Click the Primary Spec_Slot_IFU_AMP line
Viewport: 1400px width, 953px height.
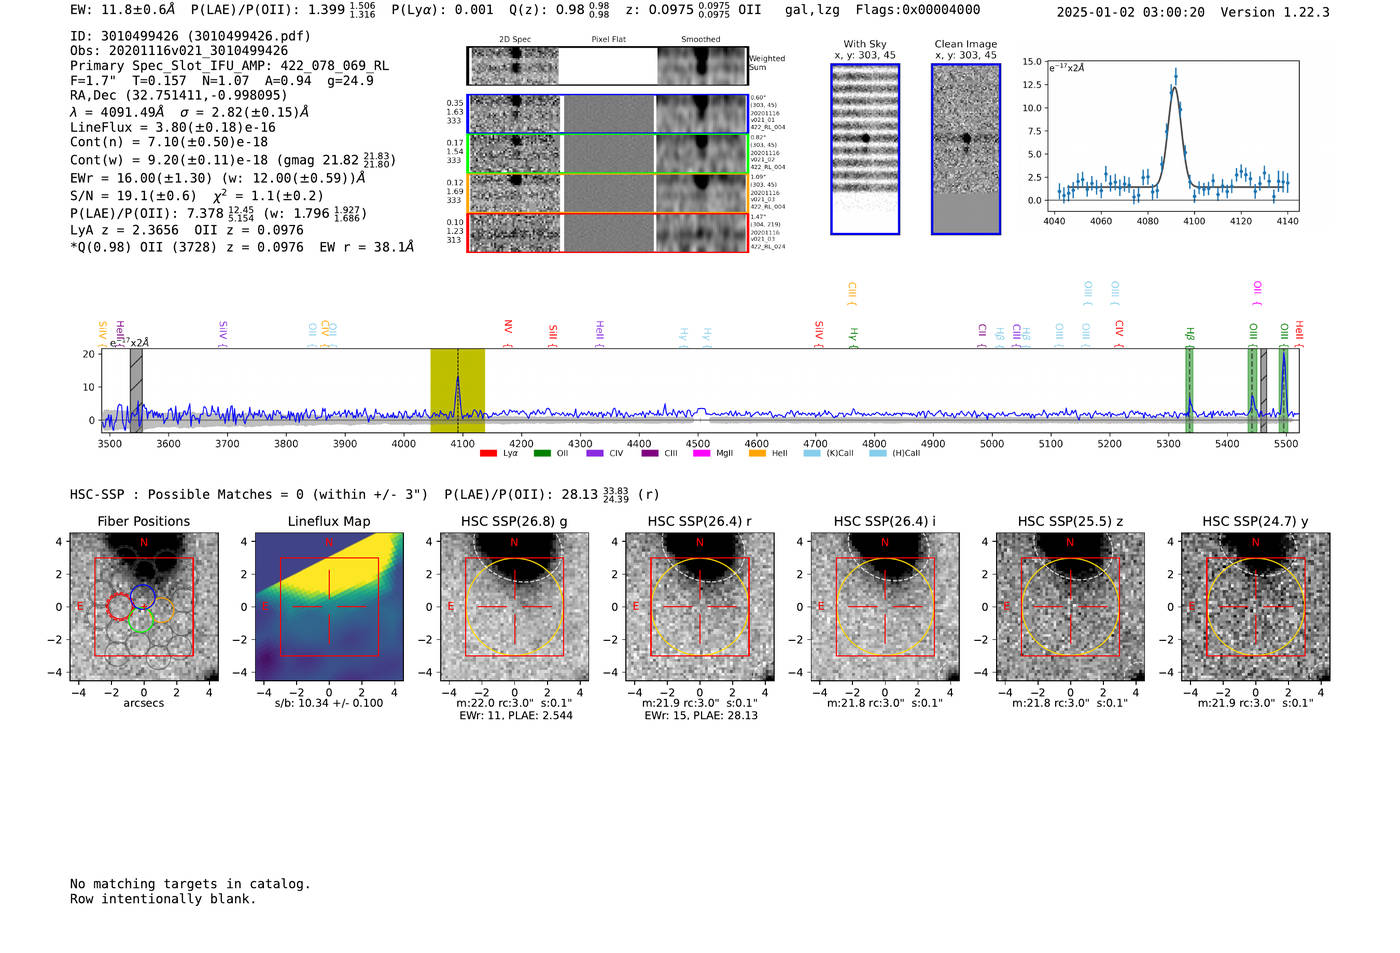(x=230, y=66)
